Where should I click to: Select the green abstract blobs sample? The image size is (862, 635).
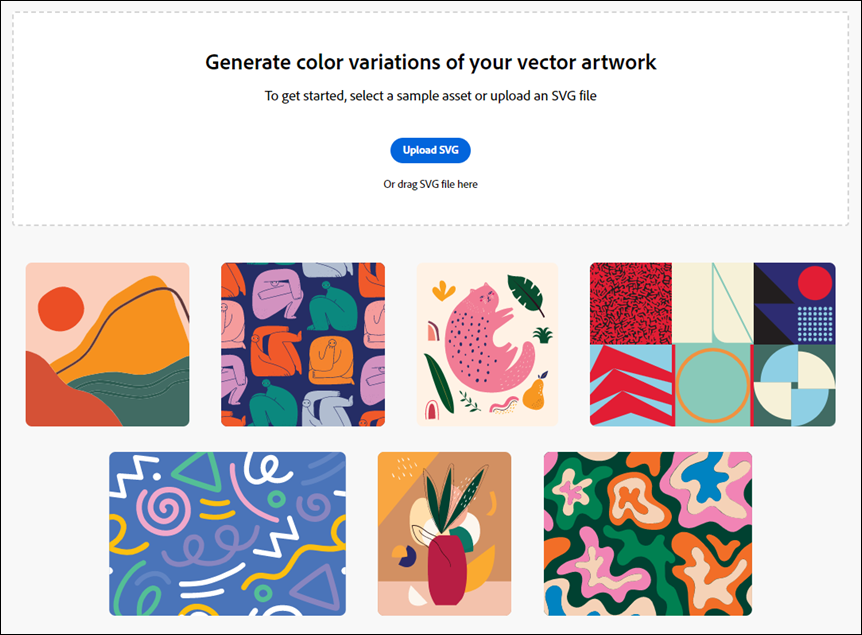tap(648, 534)
